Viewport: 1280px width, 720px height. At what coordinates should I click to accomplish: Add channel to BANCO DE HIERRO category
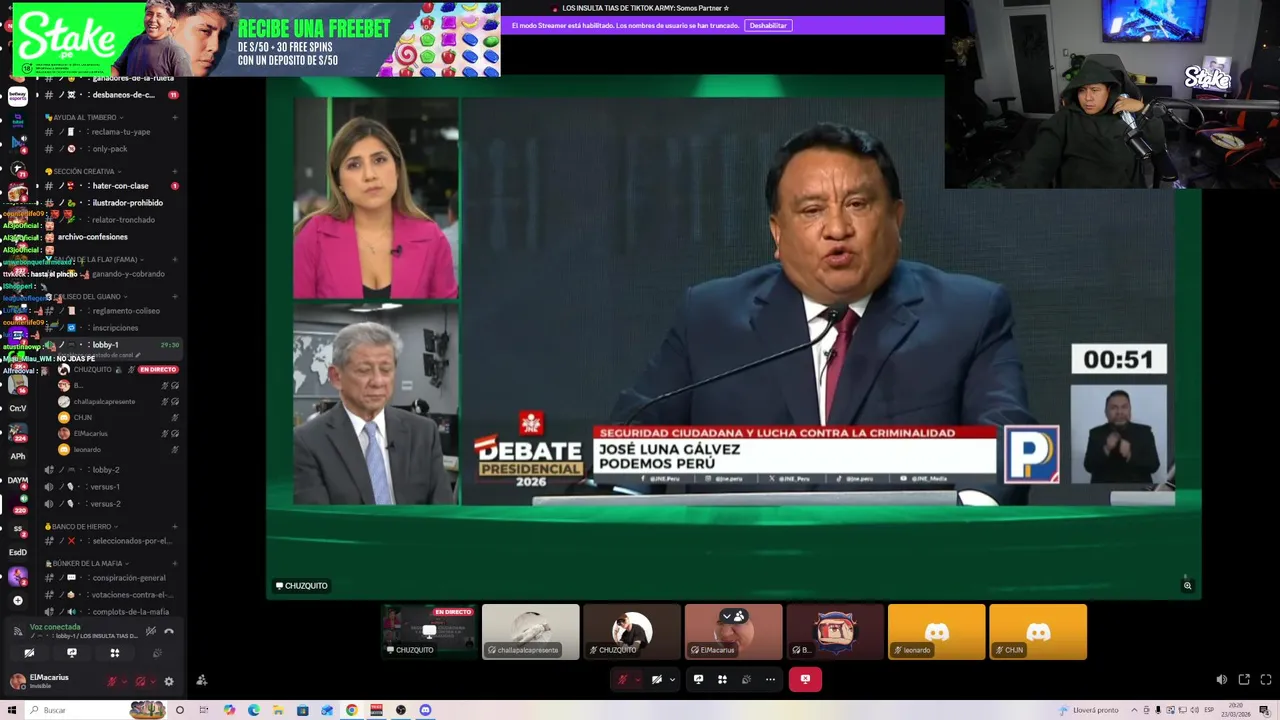175,527
